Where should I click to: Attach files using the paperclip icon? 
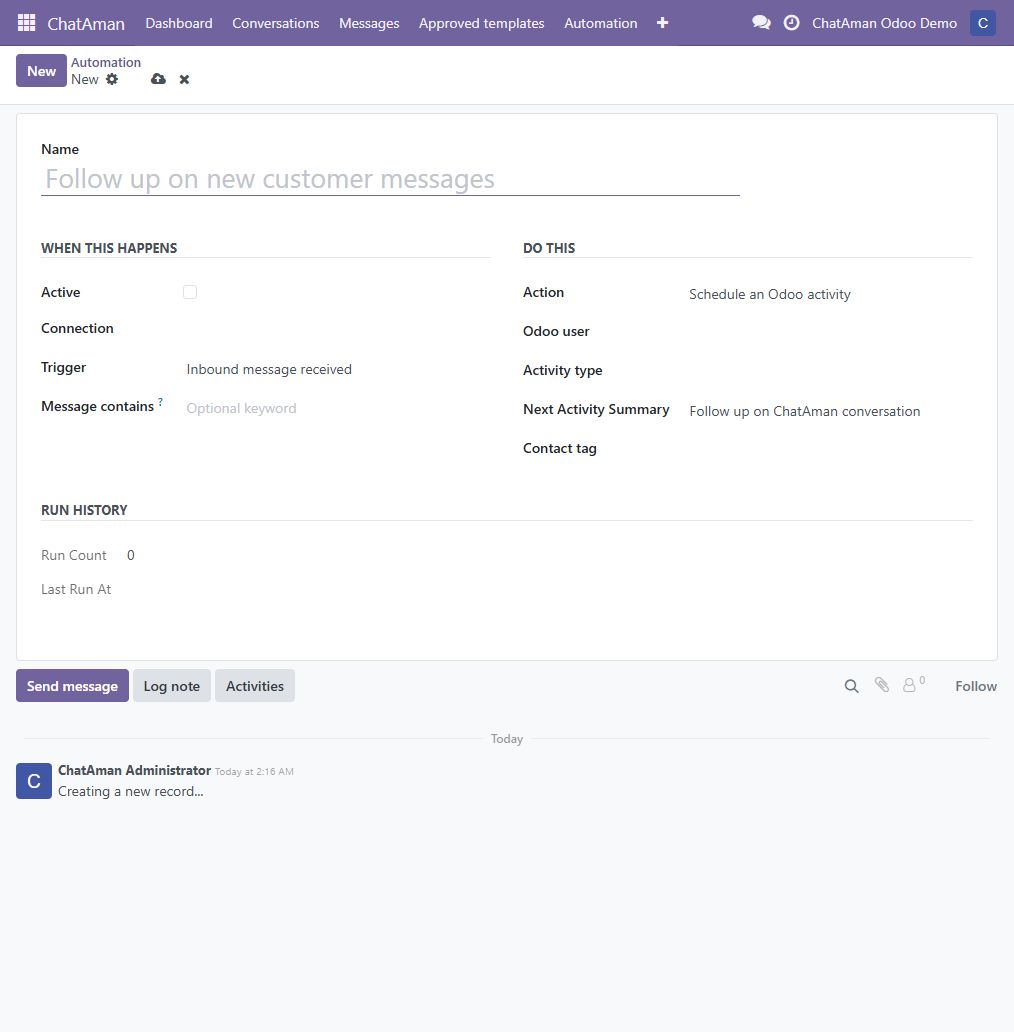[x=882, y=685]
